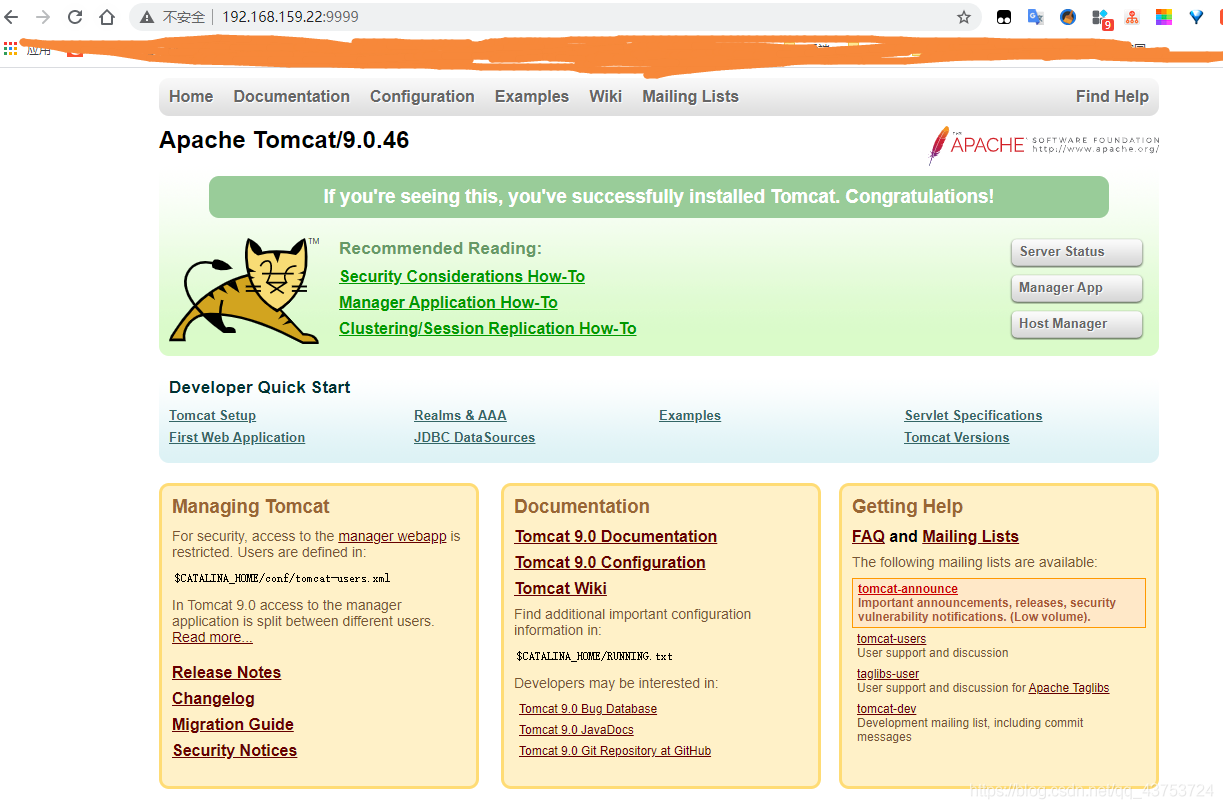1223x809 pixels.
Task: Open JDBC DataSources link
Action: (474, 437)
